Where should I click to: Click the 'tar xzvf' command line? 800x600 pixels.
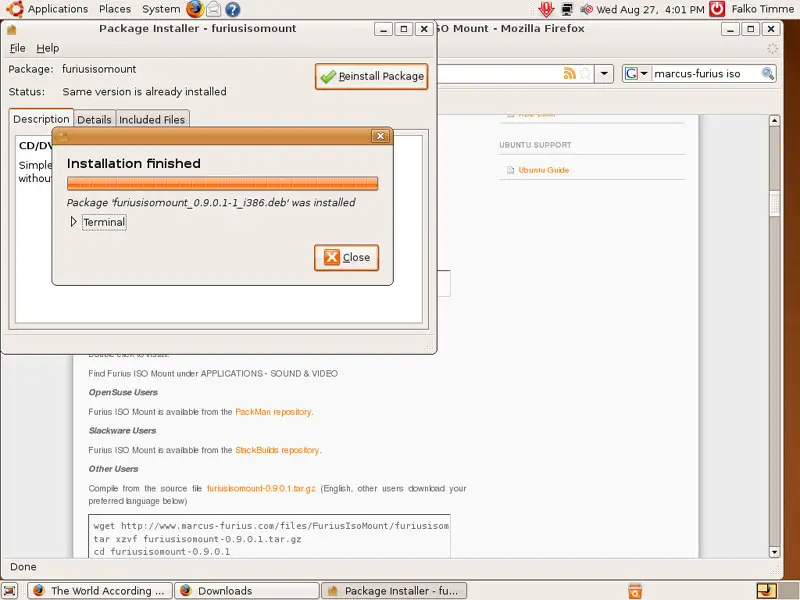click(x=197, y=539)
